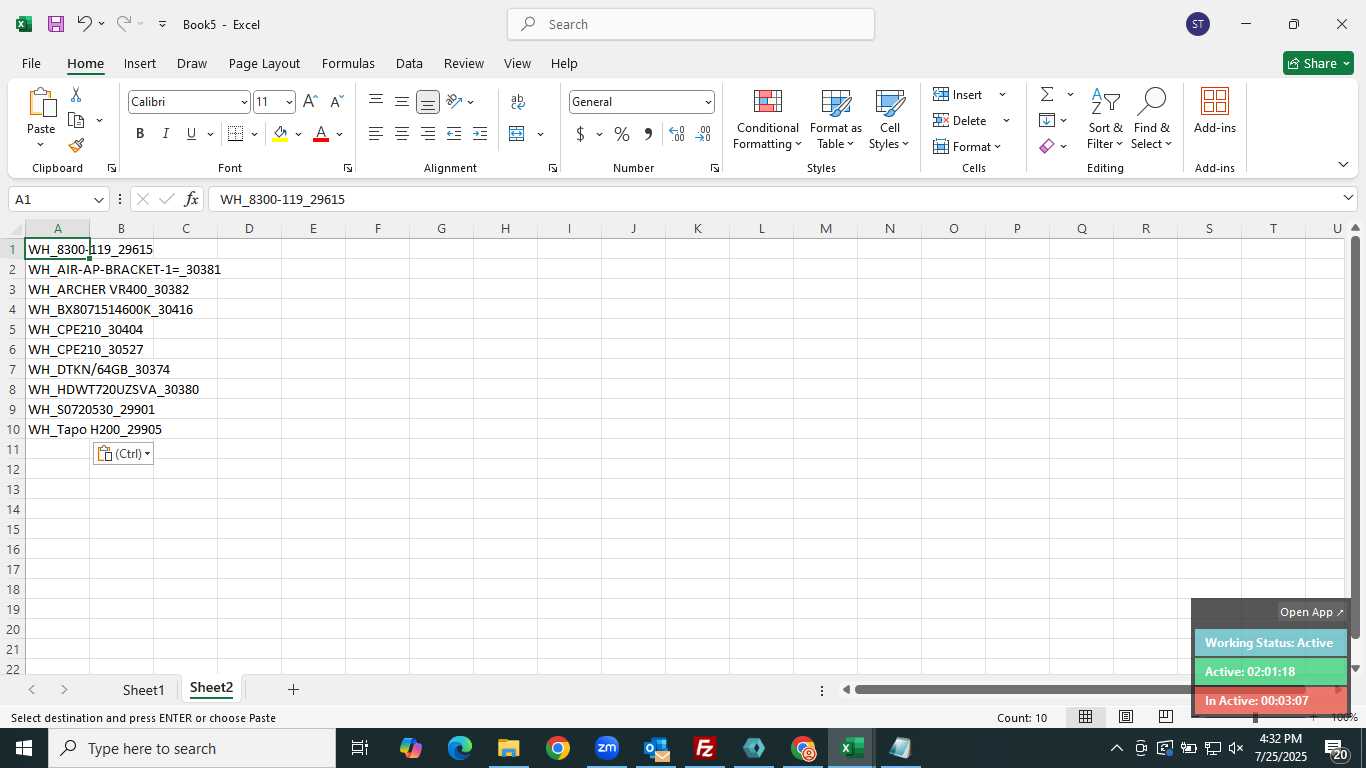Apply the red font color swatch
Image resolution: width=1366 pixels, height=768 pixels.
coord(321,134)
